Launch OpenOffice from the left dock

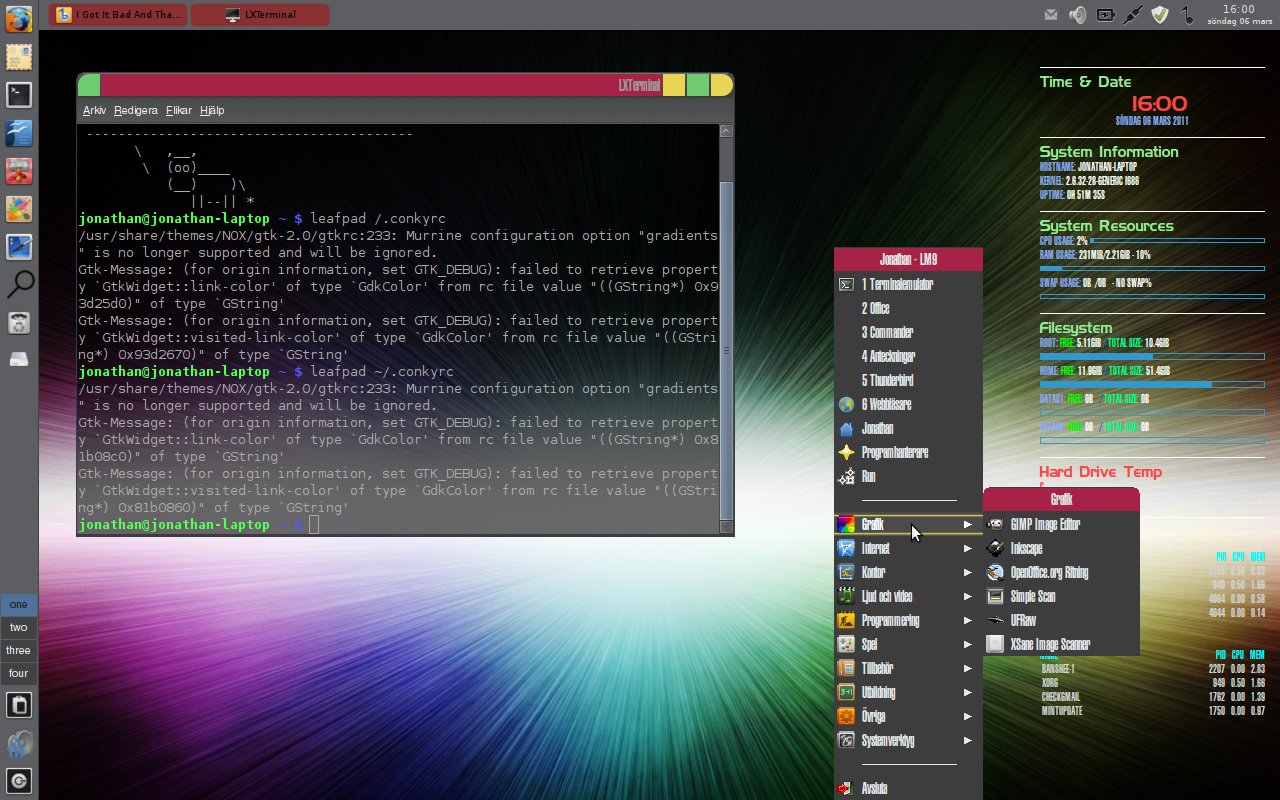19,132
